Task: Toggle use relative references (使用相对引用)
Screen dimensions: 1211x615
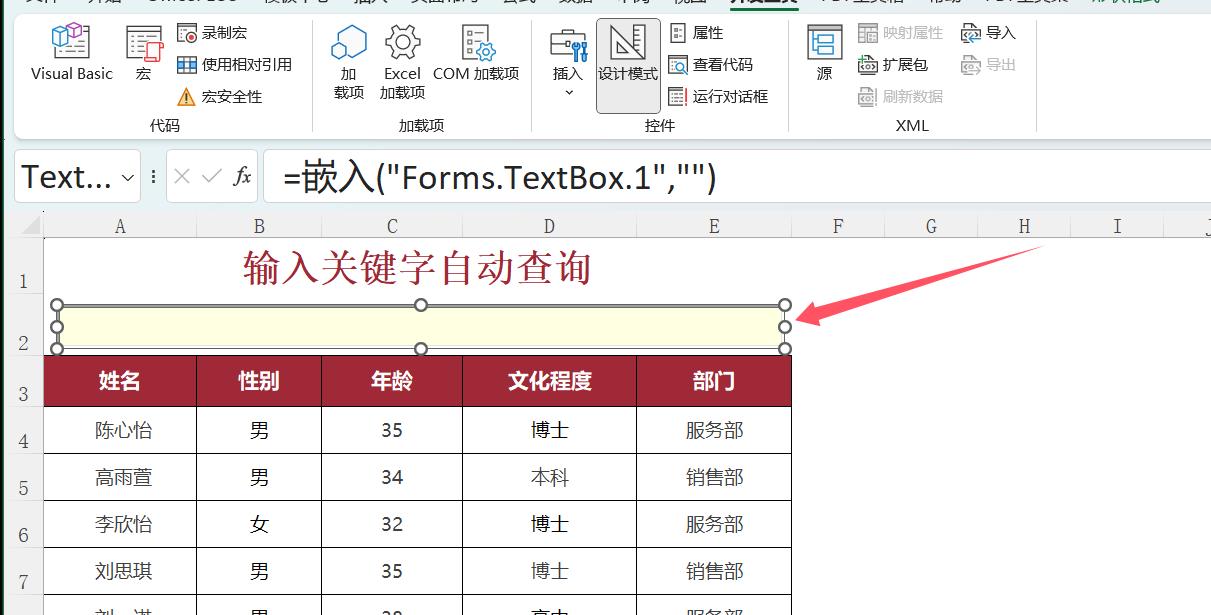Action: coord(235,65)
